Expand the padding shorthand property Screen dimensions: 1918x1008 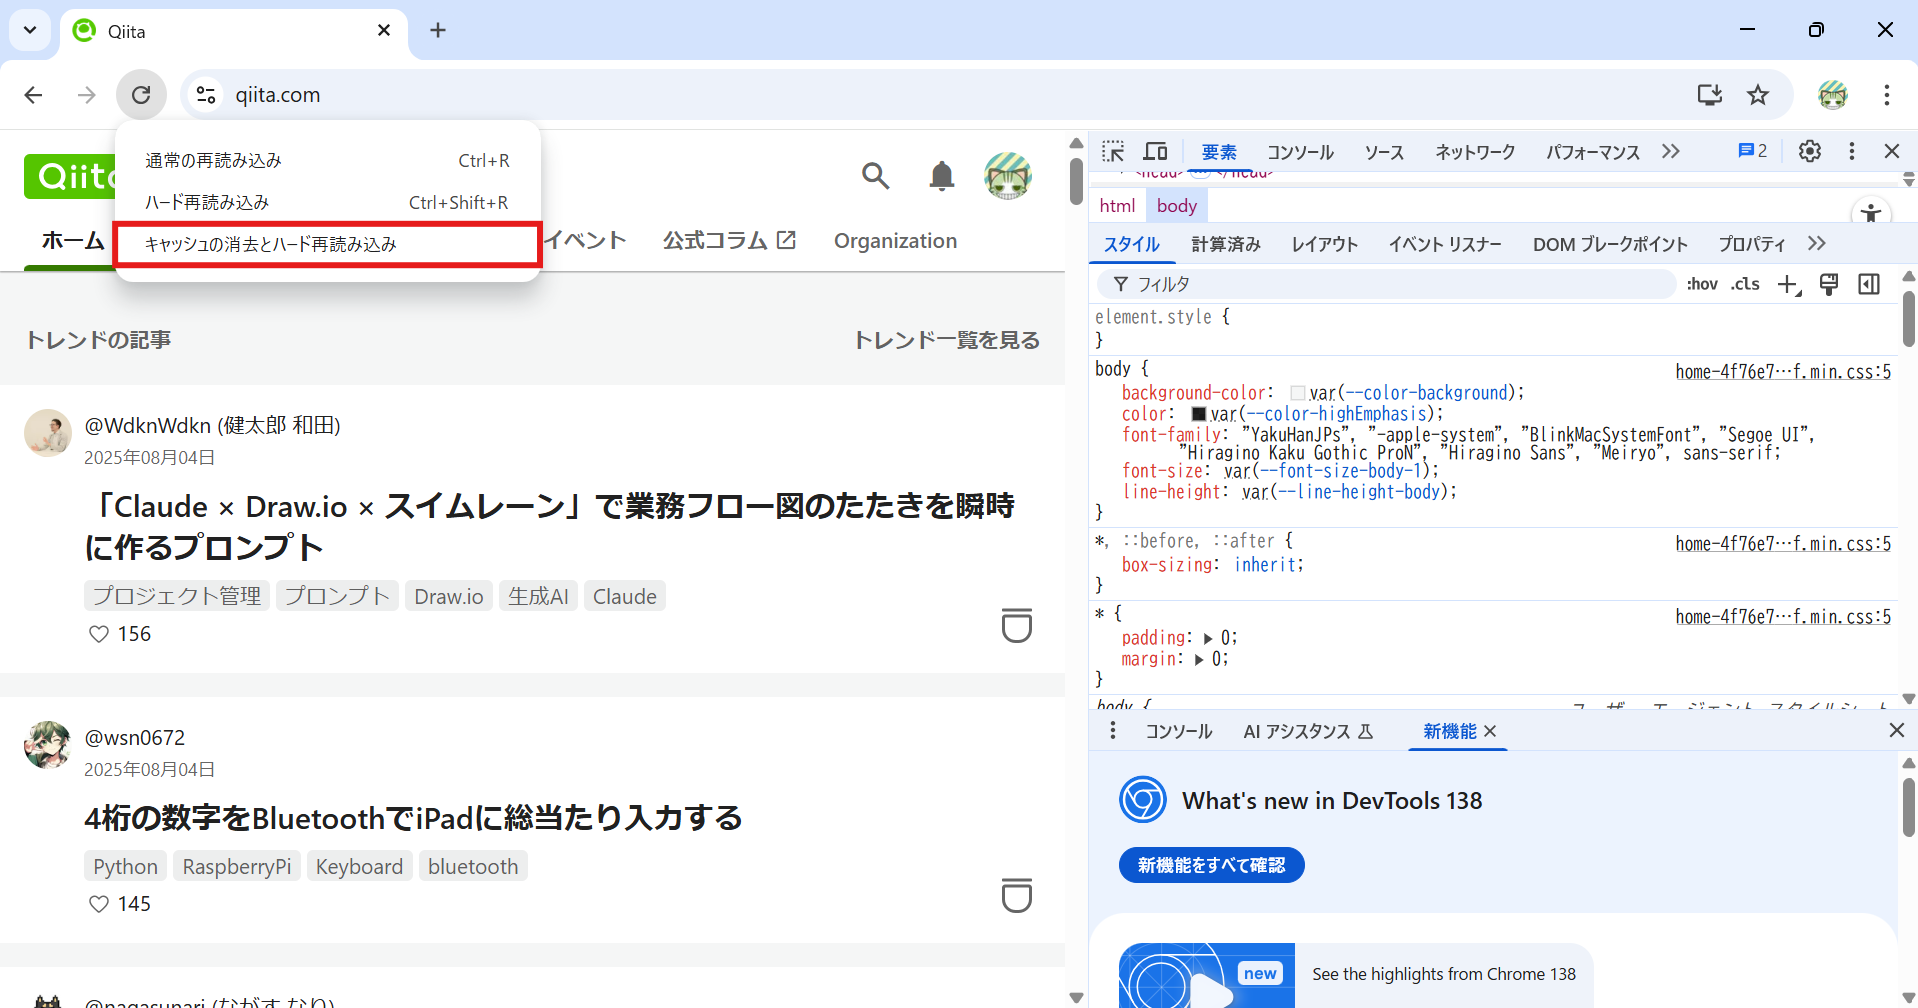coord(1207,637)
